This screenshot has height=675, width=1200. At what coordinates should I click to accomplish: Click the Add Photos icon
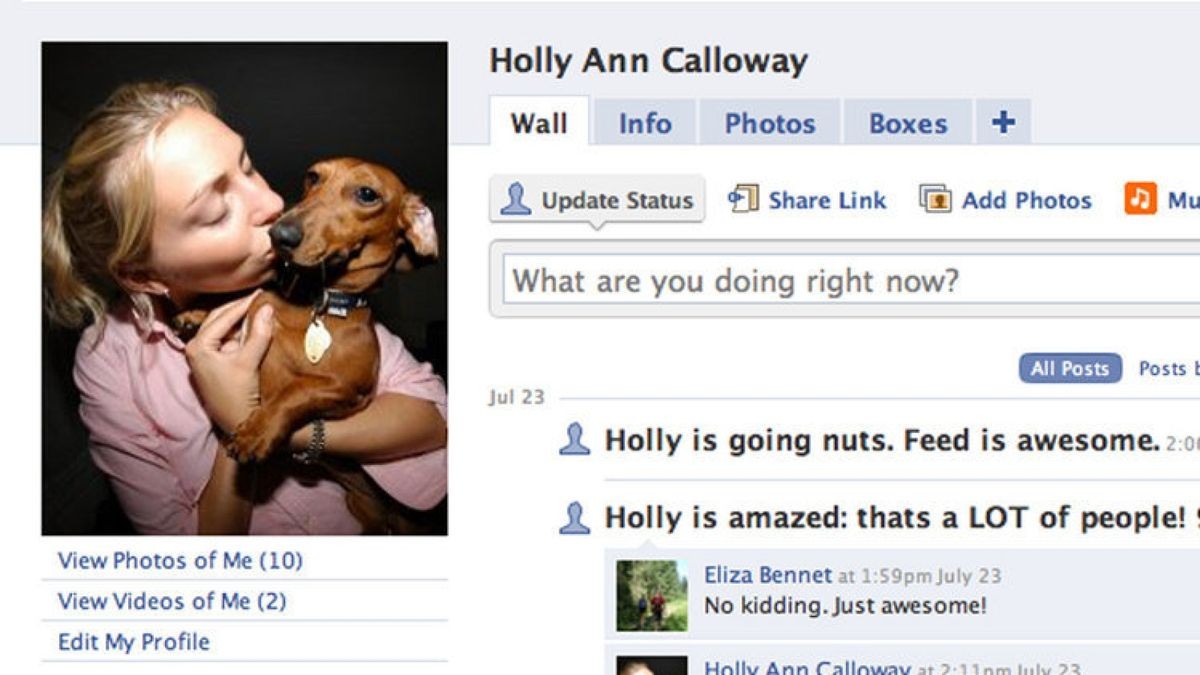coord(935,199)
